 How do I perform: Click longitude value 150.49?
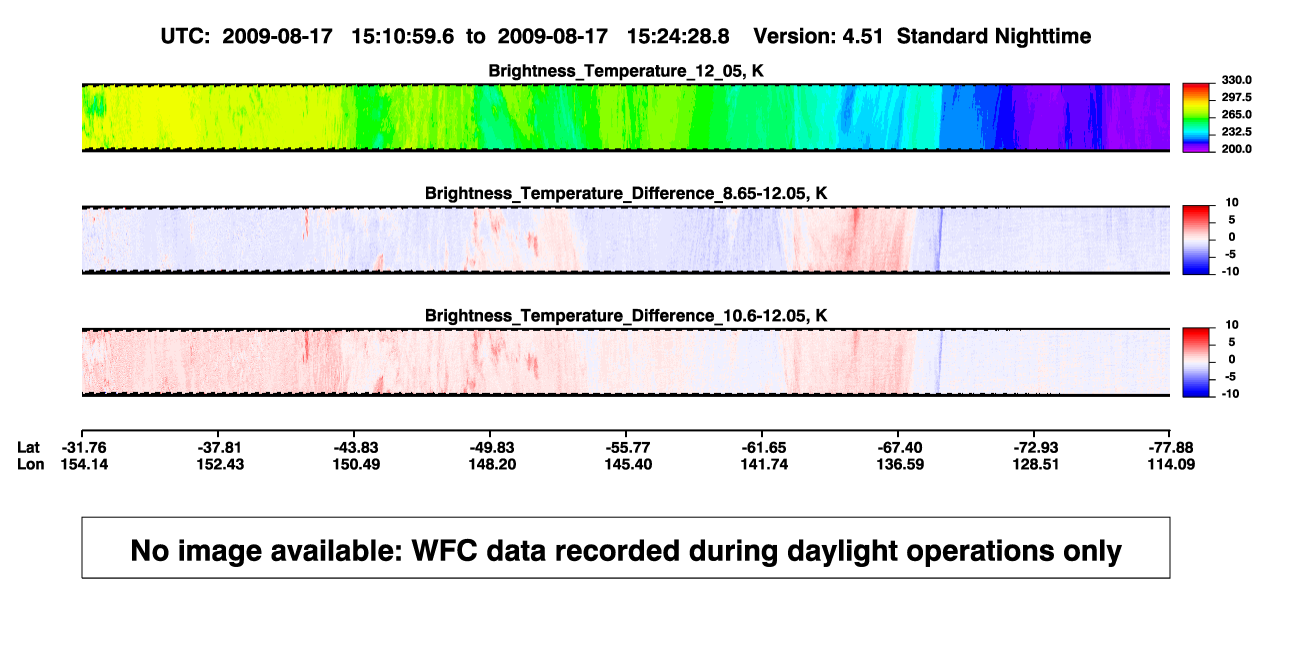(356, 464)
